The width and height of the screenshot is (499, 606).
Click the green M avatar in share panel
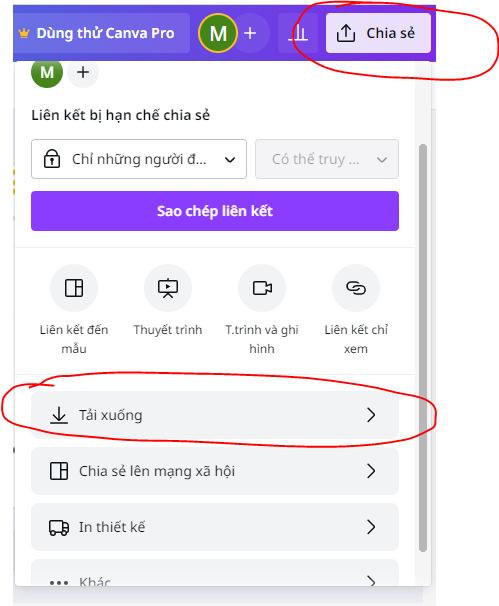click(x=47, y=72)
